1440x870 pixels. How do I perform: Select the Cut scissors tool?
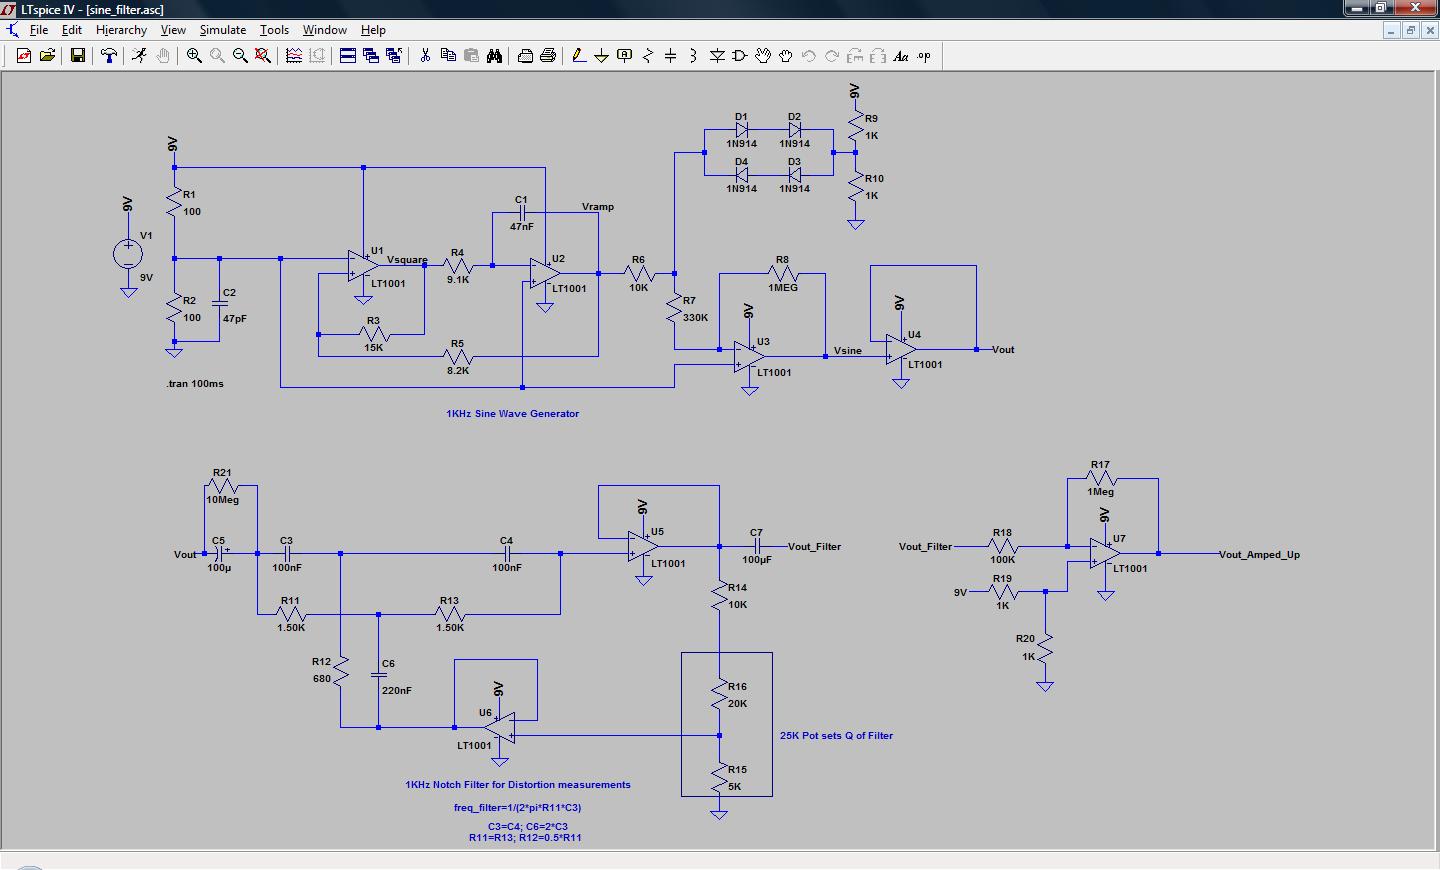coord(425,56)
